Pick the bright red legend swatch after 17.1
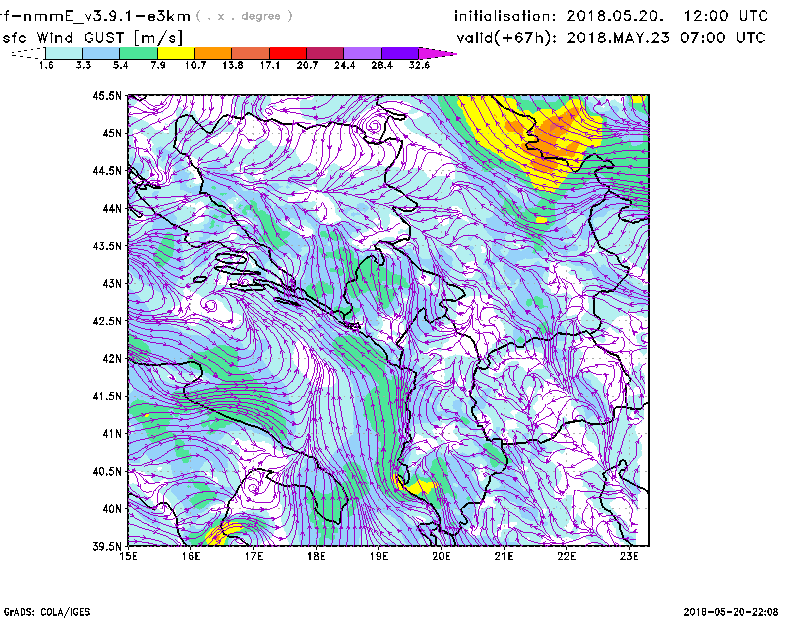This screenshot has height=618, width=800. pyautogui.click(x=288, y=53)
